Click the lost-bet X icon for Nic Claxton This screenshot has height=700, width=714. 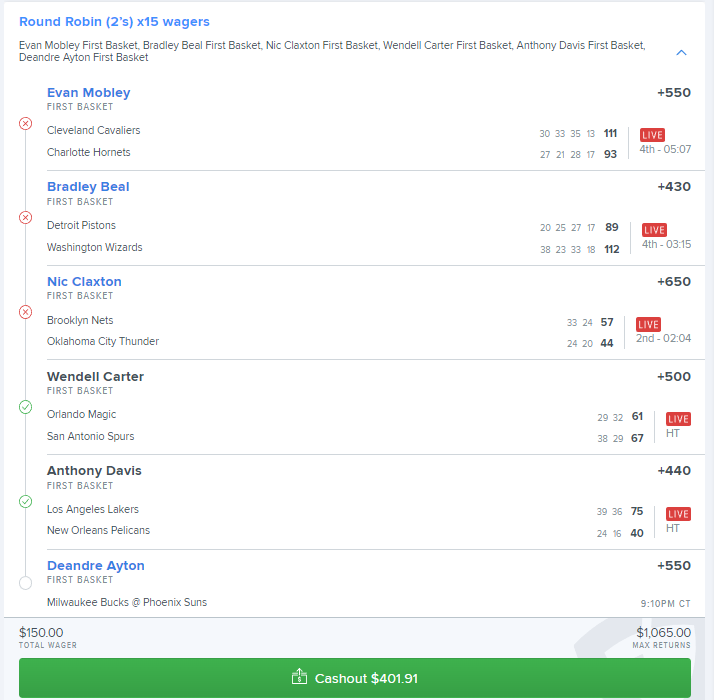[26, 312]
